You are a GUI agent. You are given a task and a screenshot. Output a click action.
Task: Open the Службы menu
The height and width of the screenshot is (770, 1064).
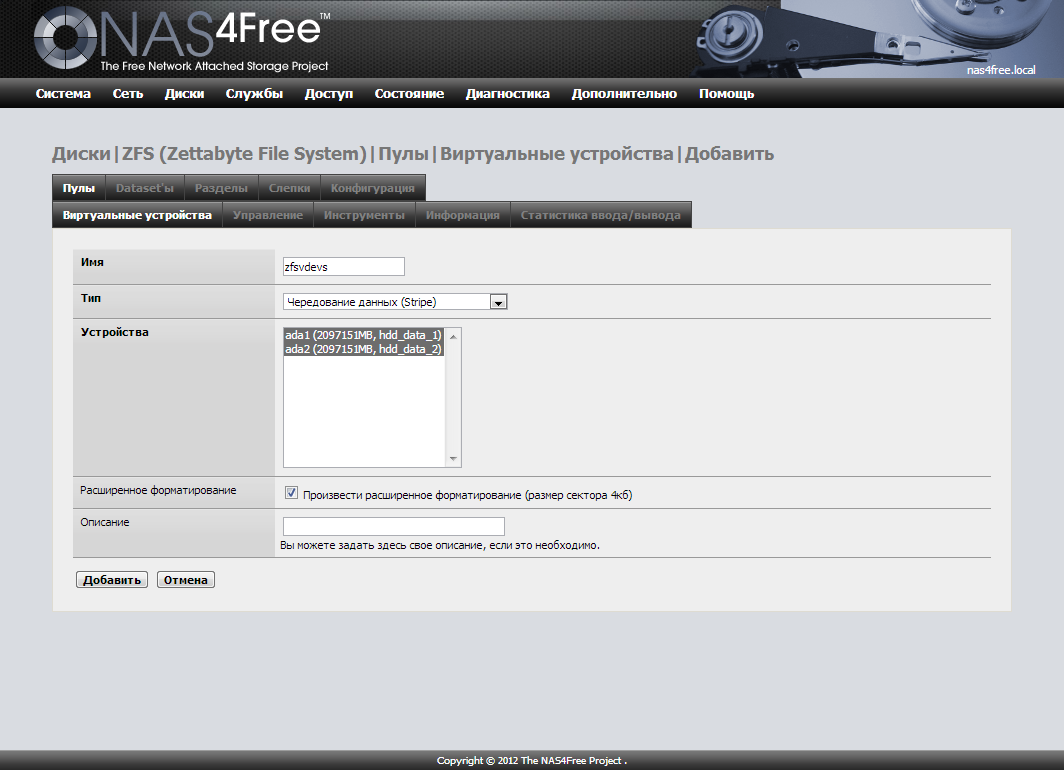[x=254, y=94]
